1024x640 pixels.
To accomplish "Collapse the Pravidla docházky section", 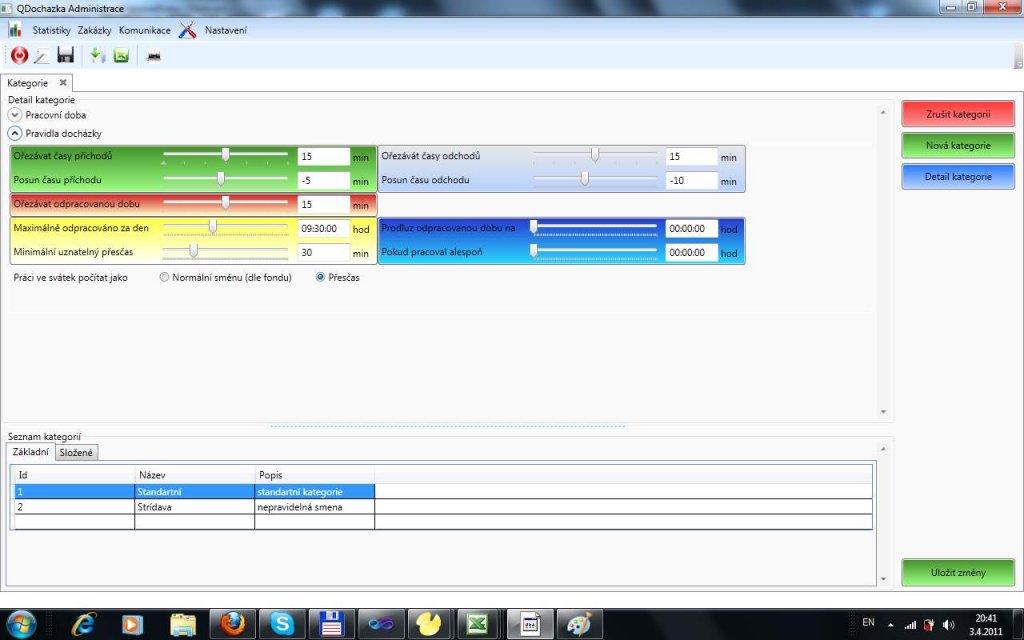I will pyautogui.click(x=15, y=133).
